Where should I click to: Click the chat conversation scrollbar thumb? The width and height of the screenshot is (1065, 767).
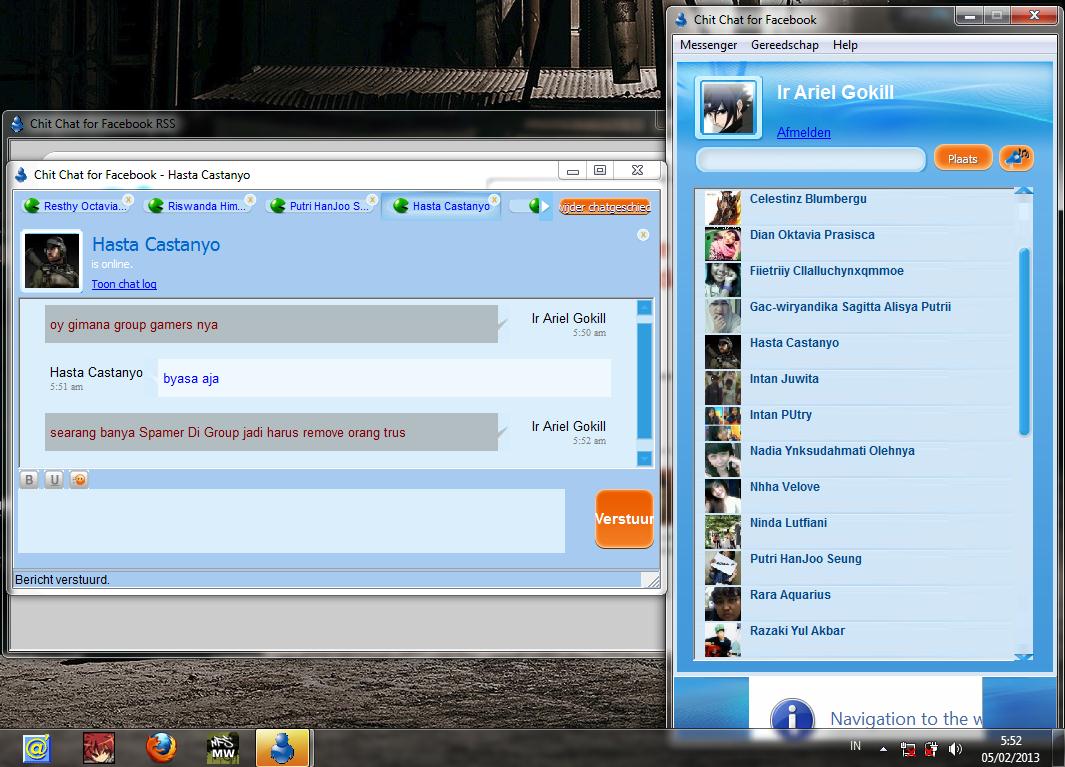pos(645,381)
